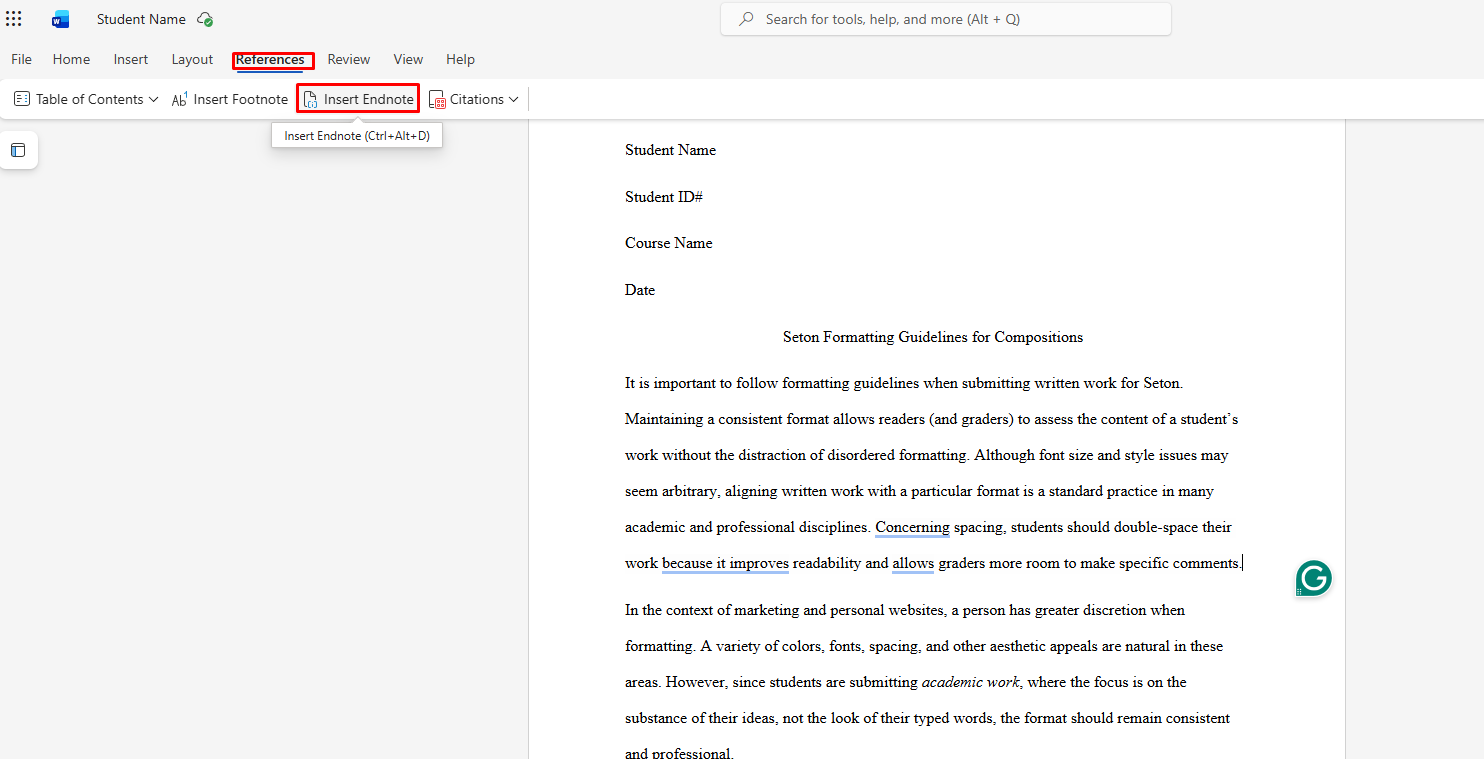Open the app launcher waffle icon
The height and width of the screenshot is (759, 1484).
point(14,19)
